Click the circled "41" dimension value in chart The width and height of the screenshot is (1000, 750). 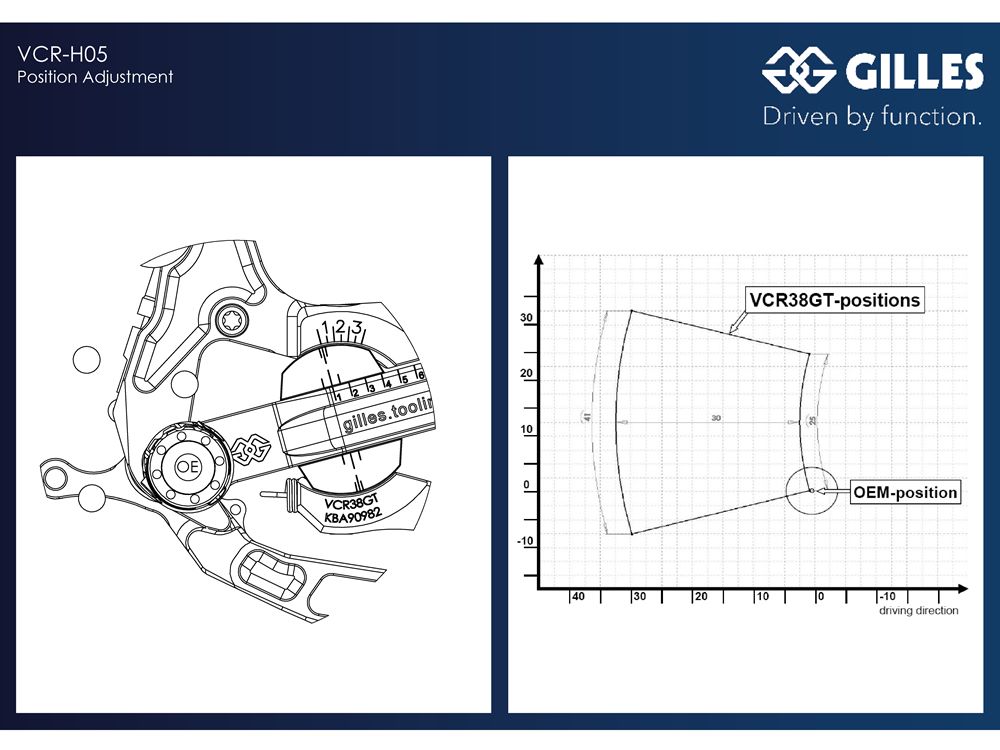pyautogui.click(x=587, y=417)
